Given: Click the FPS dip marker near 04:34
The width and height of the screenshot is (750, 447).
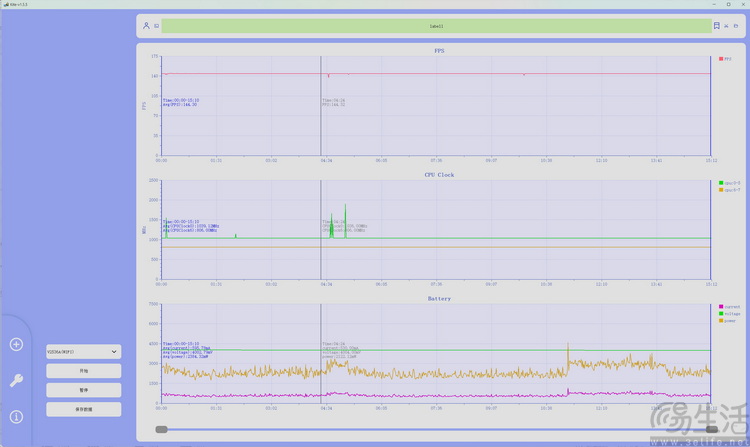Looking at the screenshot, I should tap(329, 76).
